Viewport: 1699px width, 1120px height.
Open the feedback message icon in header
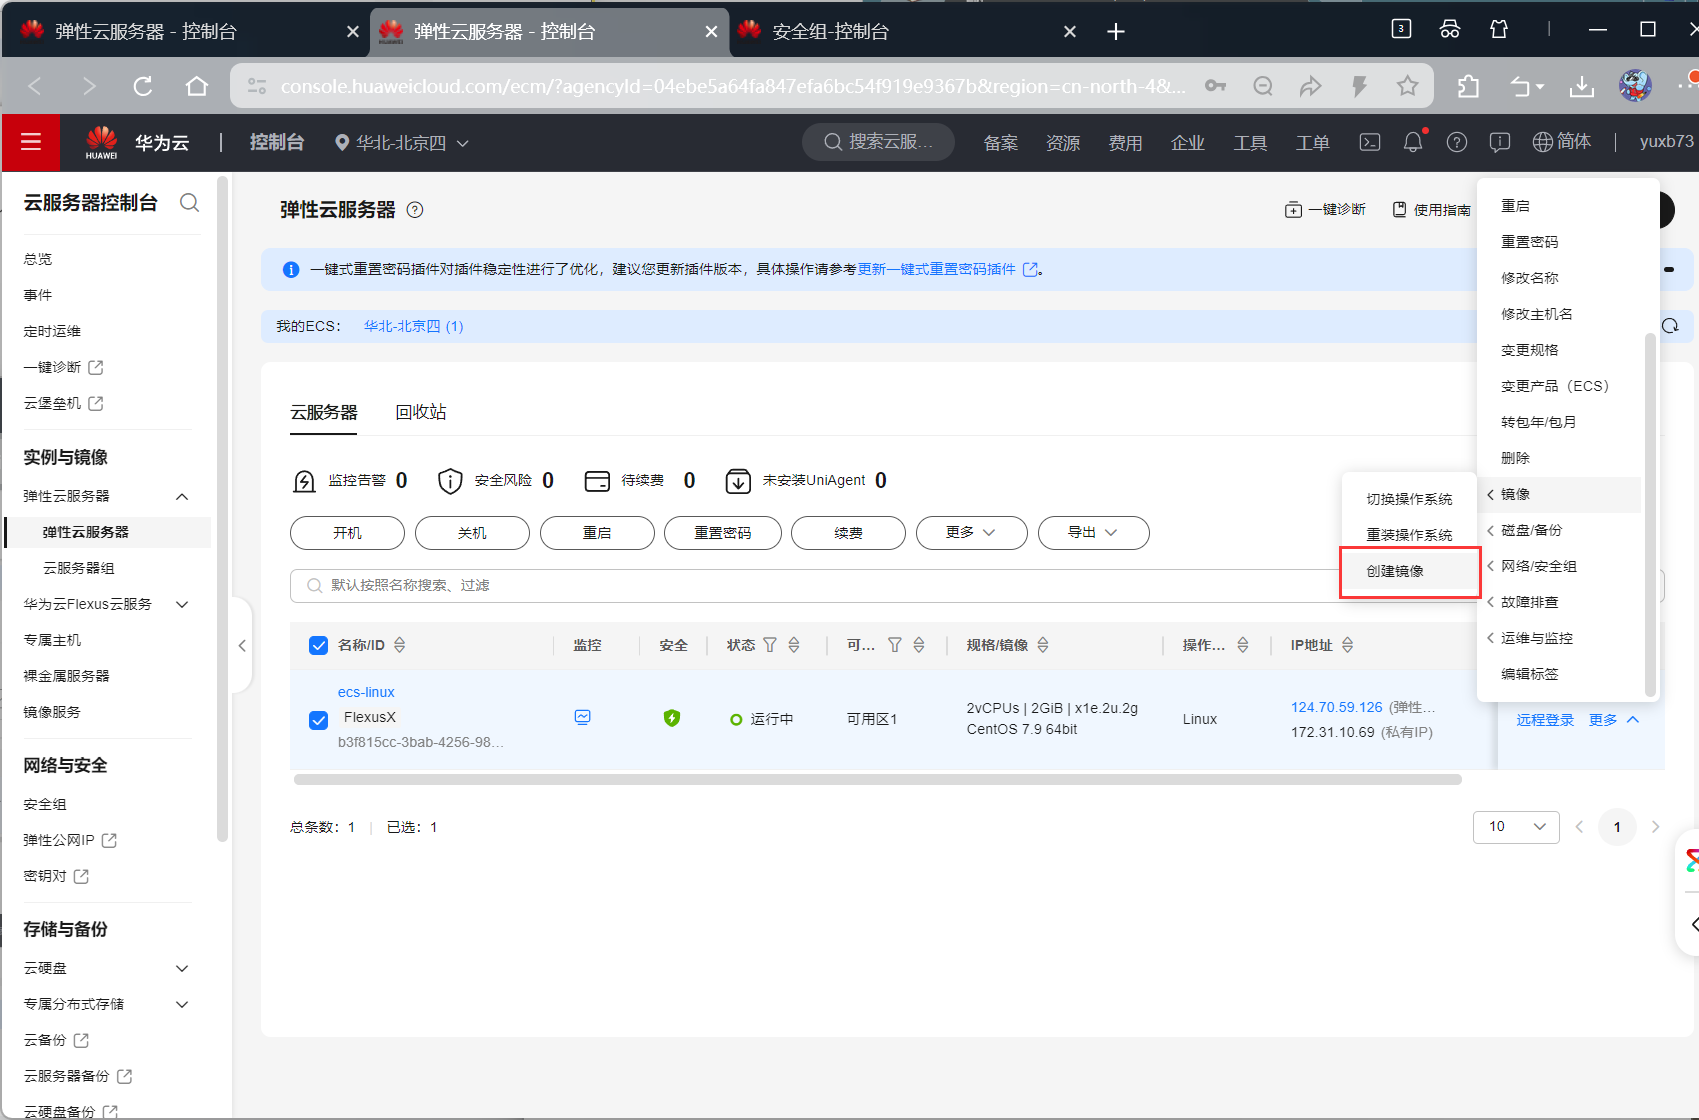point(1500,142)
